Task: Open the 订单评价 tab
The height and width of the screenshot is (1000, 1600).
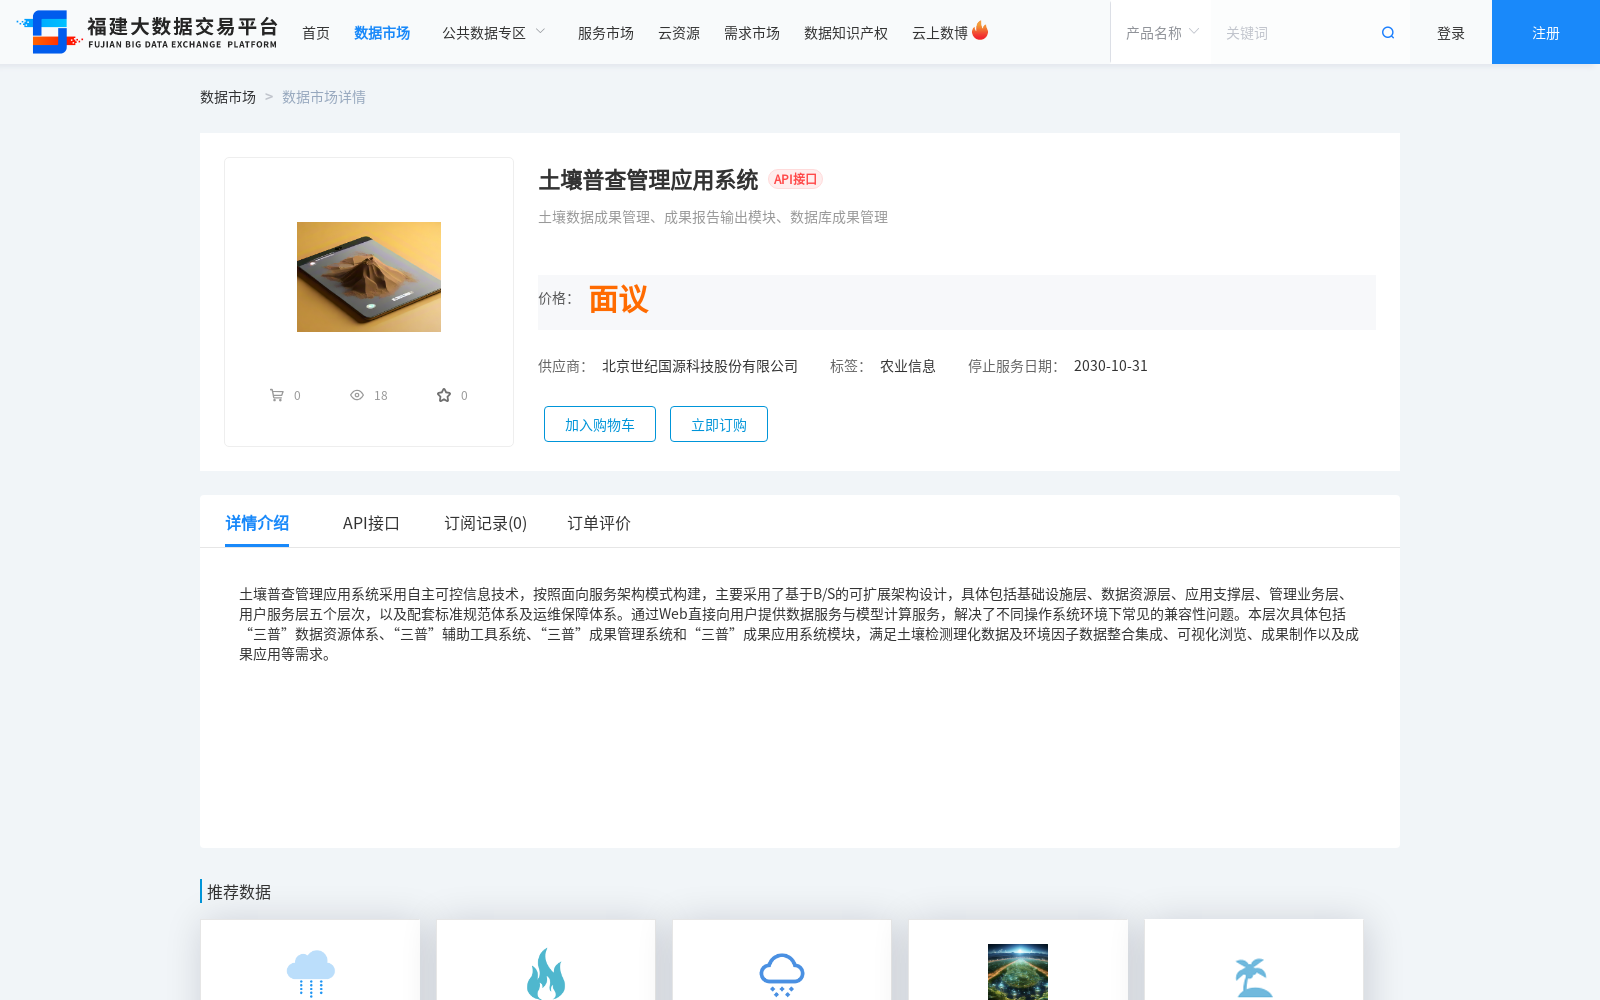Action: pos(597,523)
